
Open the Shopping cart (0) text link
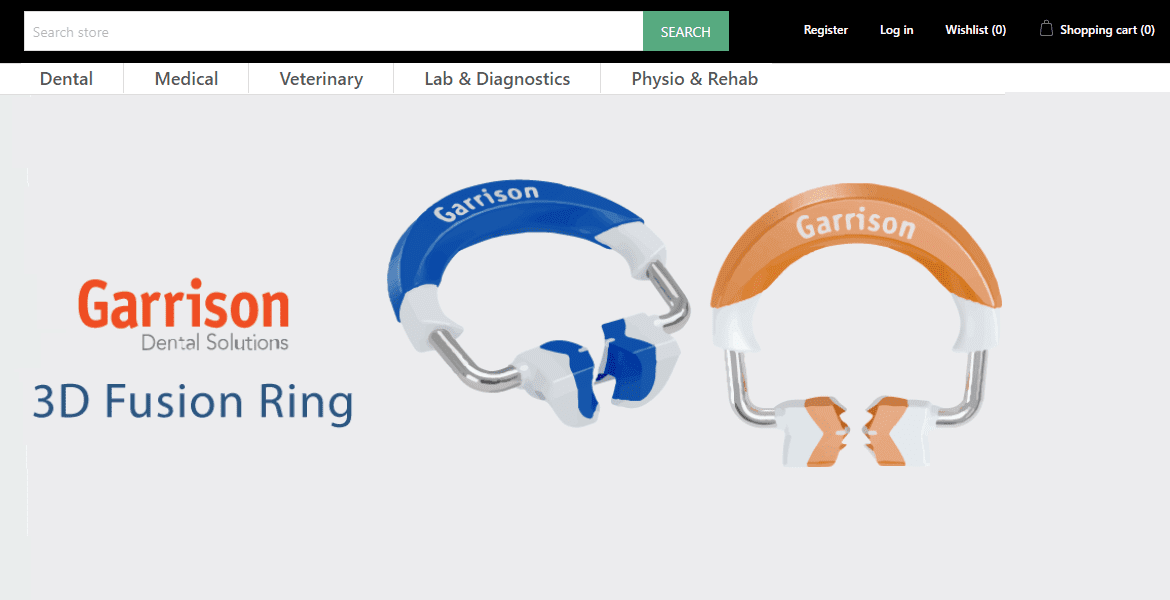1107,30
